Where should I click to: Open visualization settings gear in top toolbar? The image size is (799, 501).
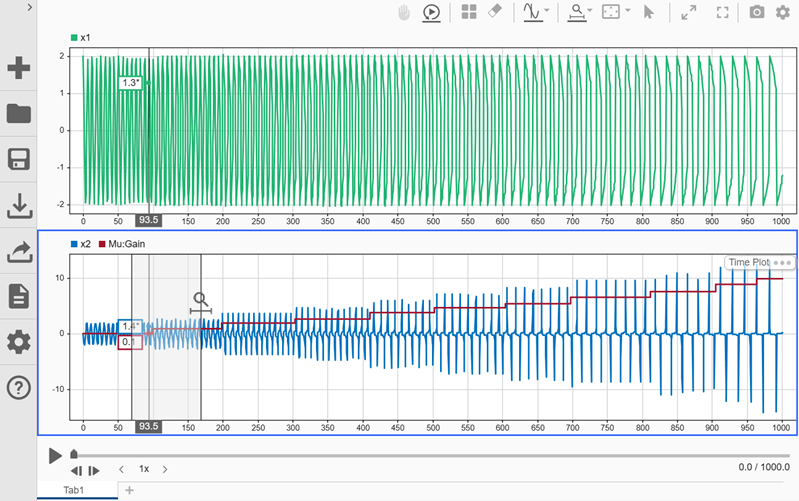[783, 12]
